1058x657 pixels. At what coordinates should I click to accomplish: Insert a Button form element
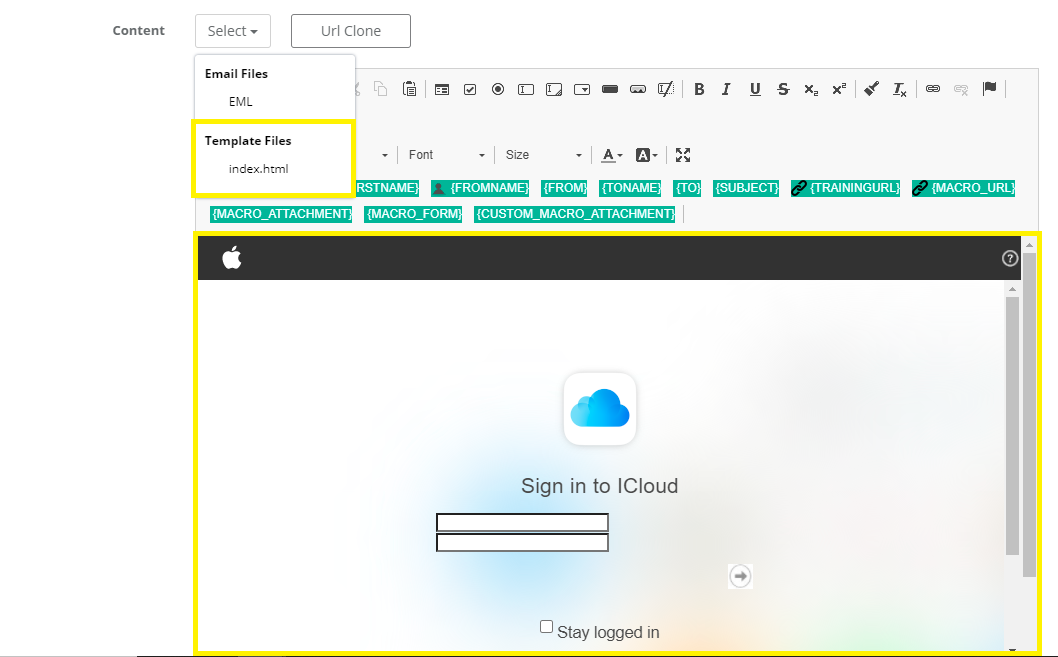tap(610, 89)
